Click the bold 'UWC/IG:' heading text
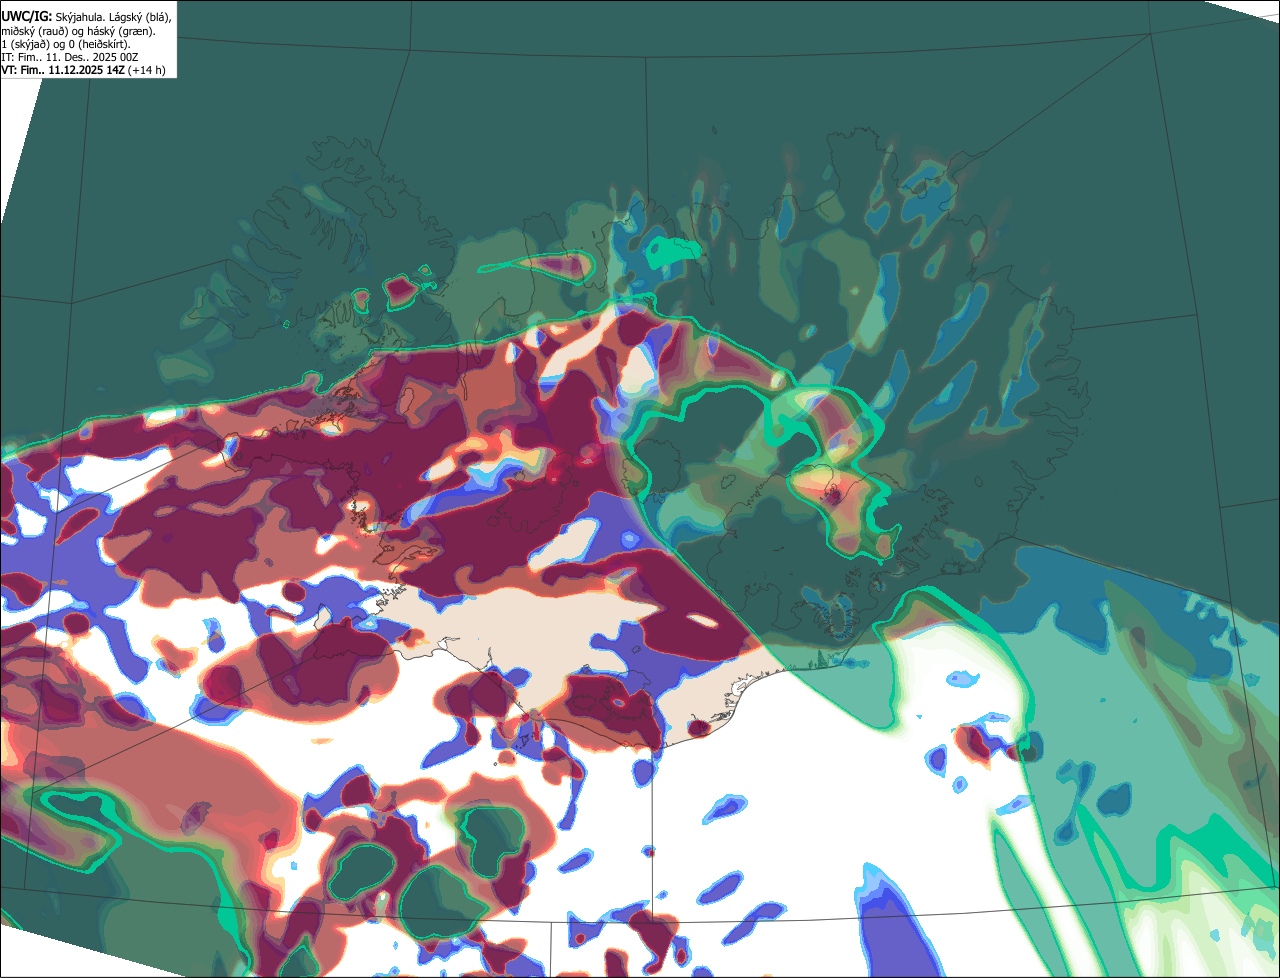 click(27, 17)
